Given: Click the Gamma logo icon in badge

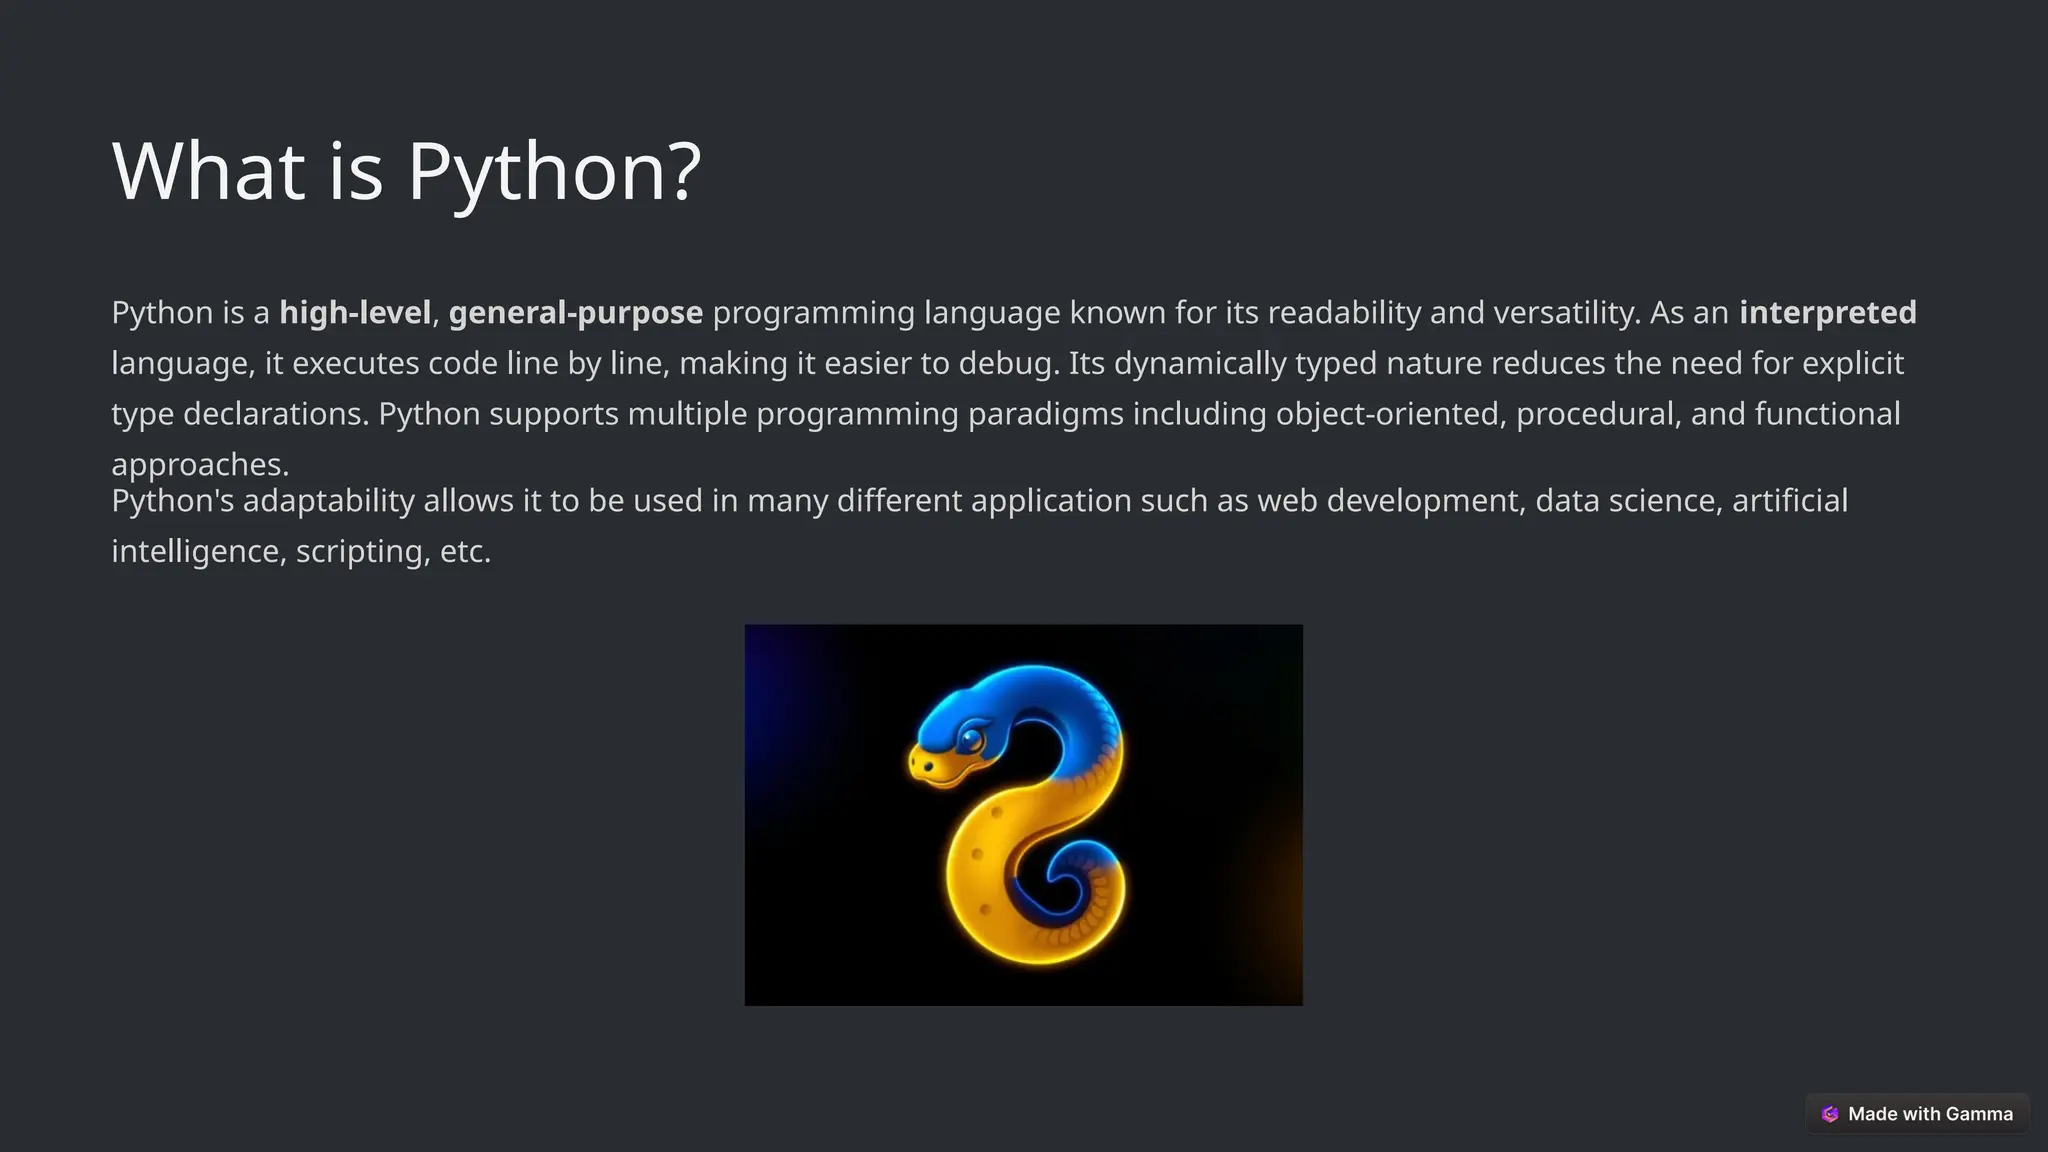Looking at the screenshot, I should pyautogui.click(x=1830, y=1114).
